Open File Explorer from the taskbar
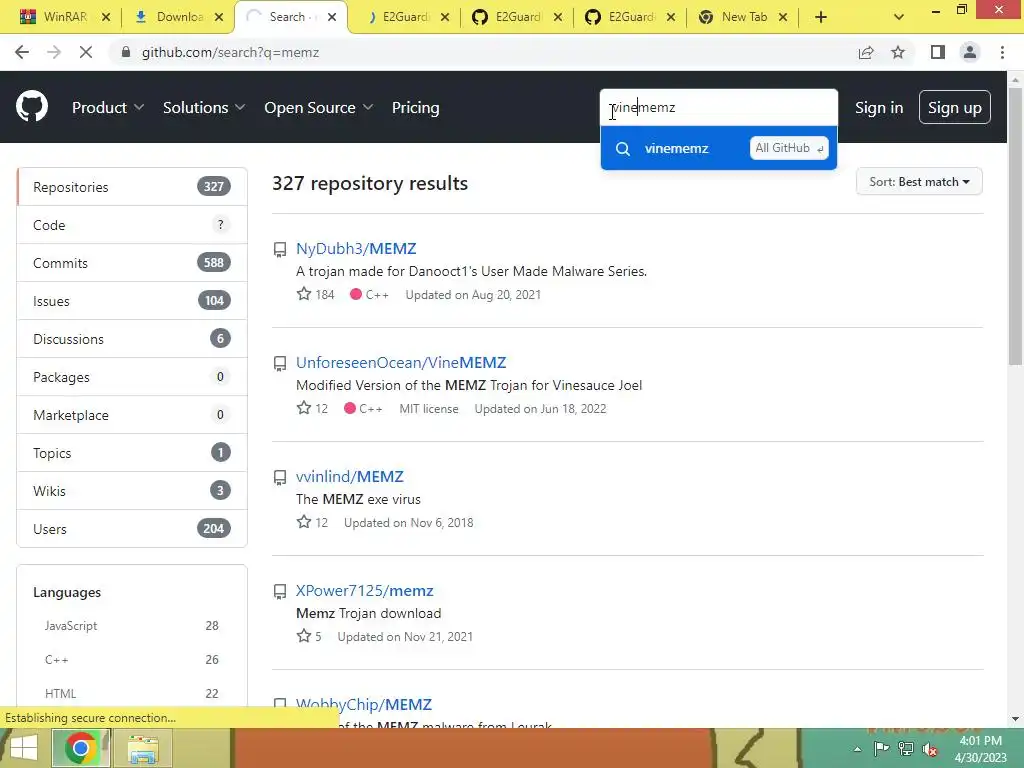This screenshot has width=1024, height=768. 143,748
